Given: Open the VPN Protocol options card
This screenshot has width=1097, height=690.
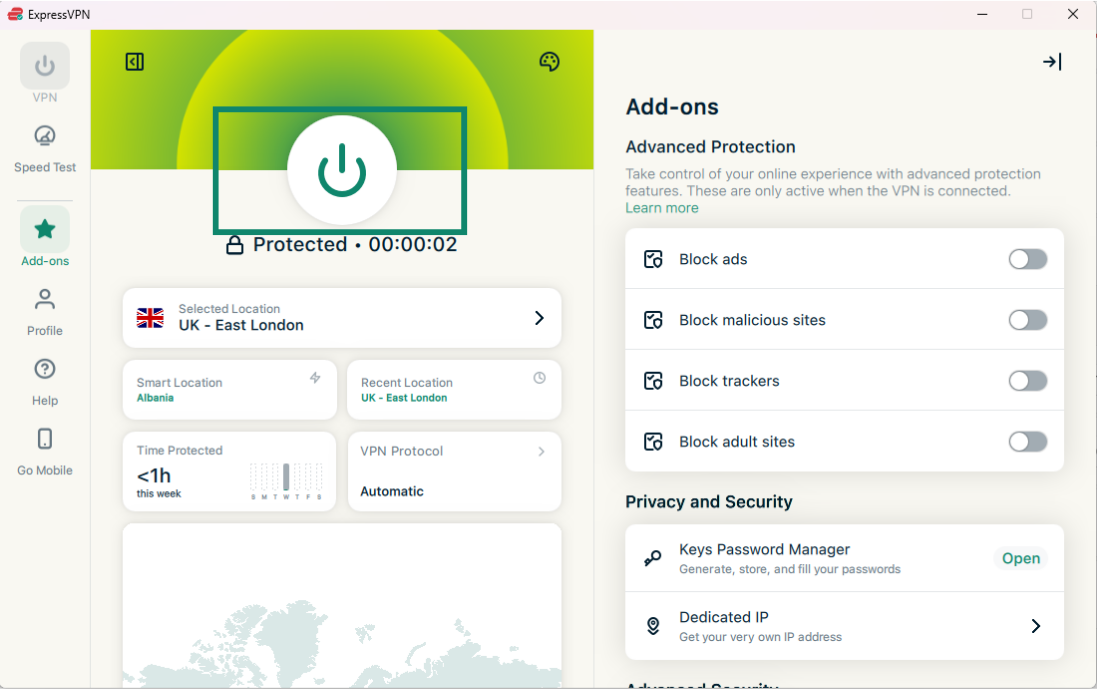Looking at the screenshot, I should [x=454, y=471].
